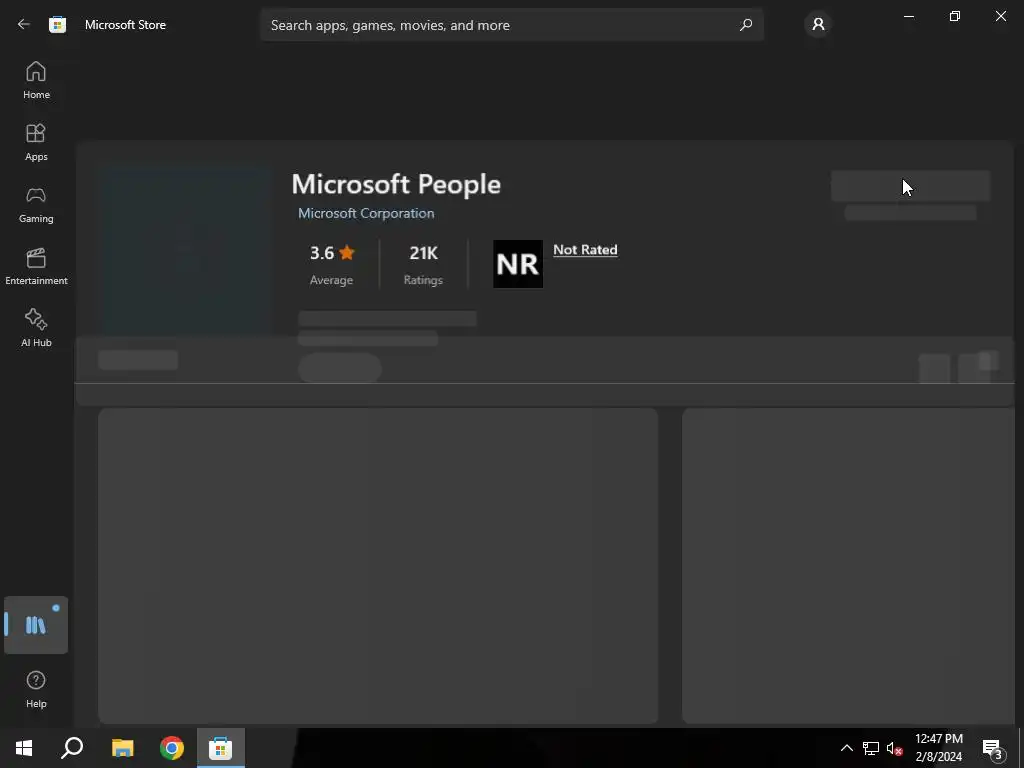Image resolution: width=1024 pixels, height=768 pixels.
Task: Click the Microsoft Store logo icon
Action: click(x=57, y=25)
